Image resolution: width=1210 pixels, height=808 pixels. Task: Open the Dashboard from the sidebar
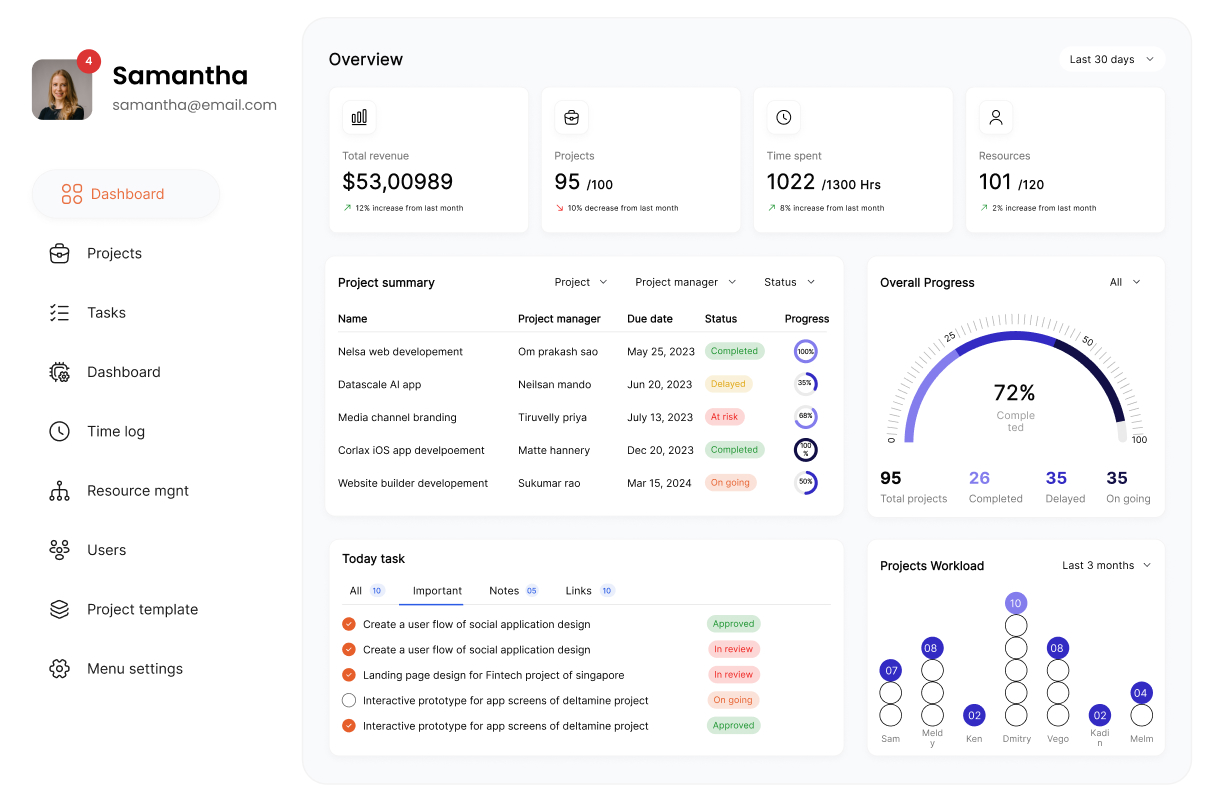click(x=124, y=194)
